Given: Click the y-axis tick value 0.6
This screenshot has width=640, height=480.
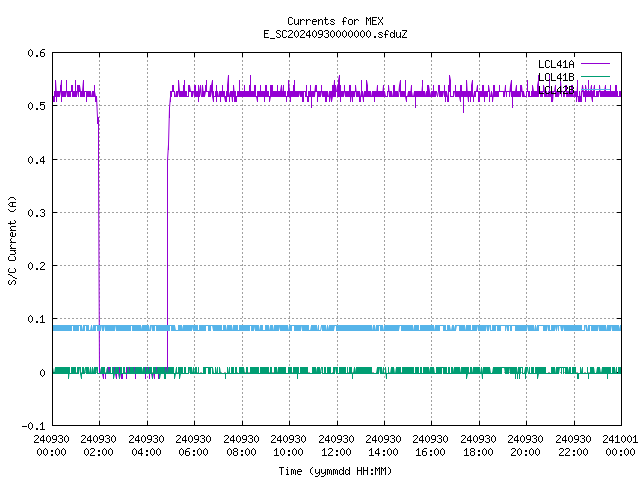Looking at the screenshot, I should pos(36,53).
